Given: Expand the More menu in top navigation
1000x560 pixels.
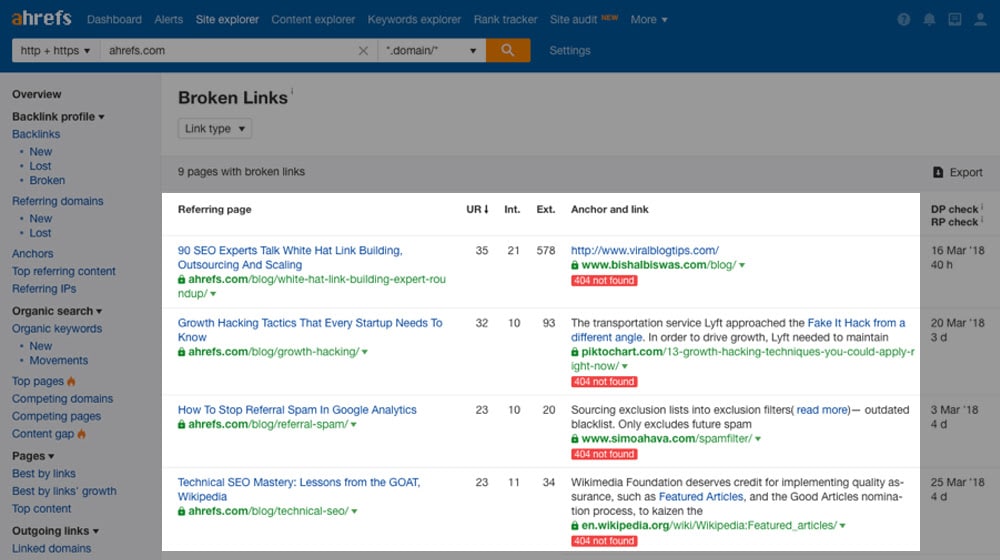Looking at the screenshot, I should point(649,20).
